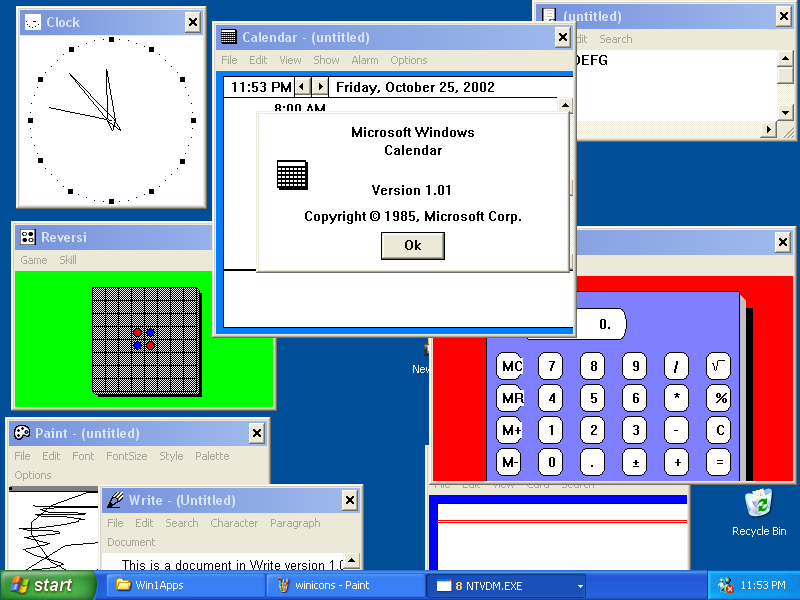Open the Palette menu in Paint
This screenshot has width=800, height=600.
212,456
